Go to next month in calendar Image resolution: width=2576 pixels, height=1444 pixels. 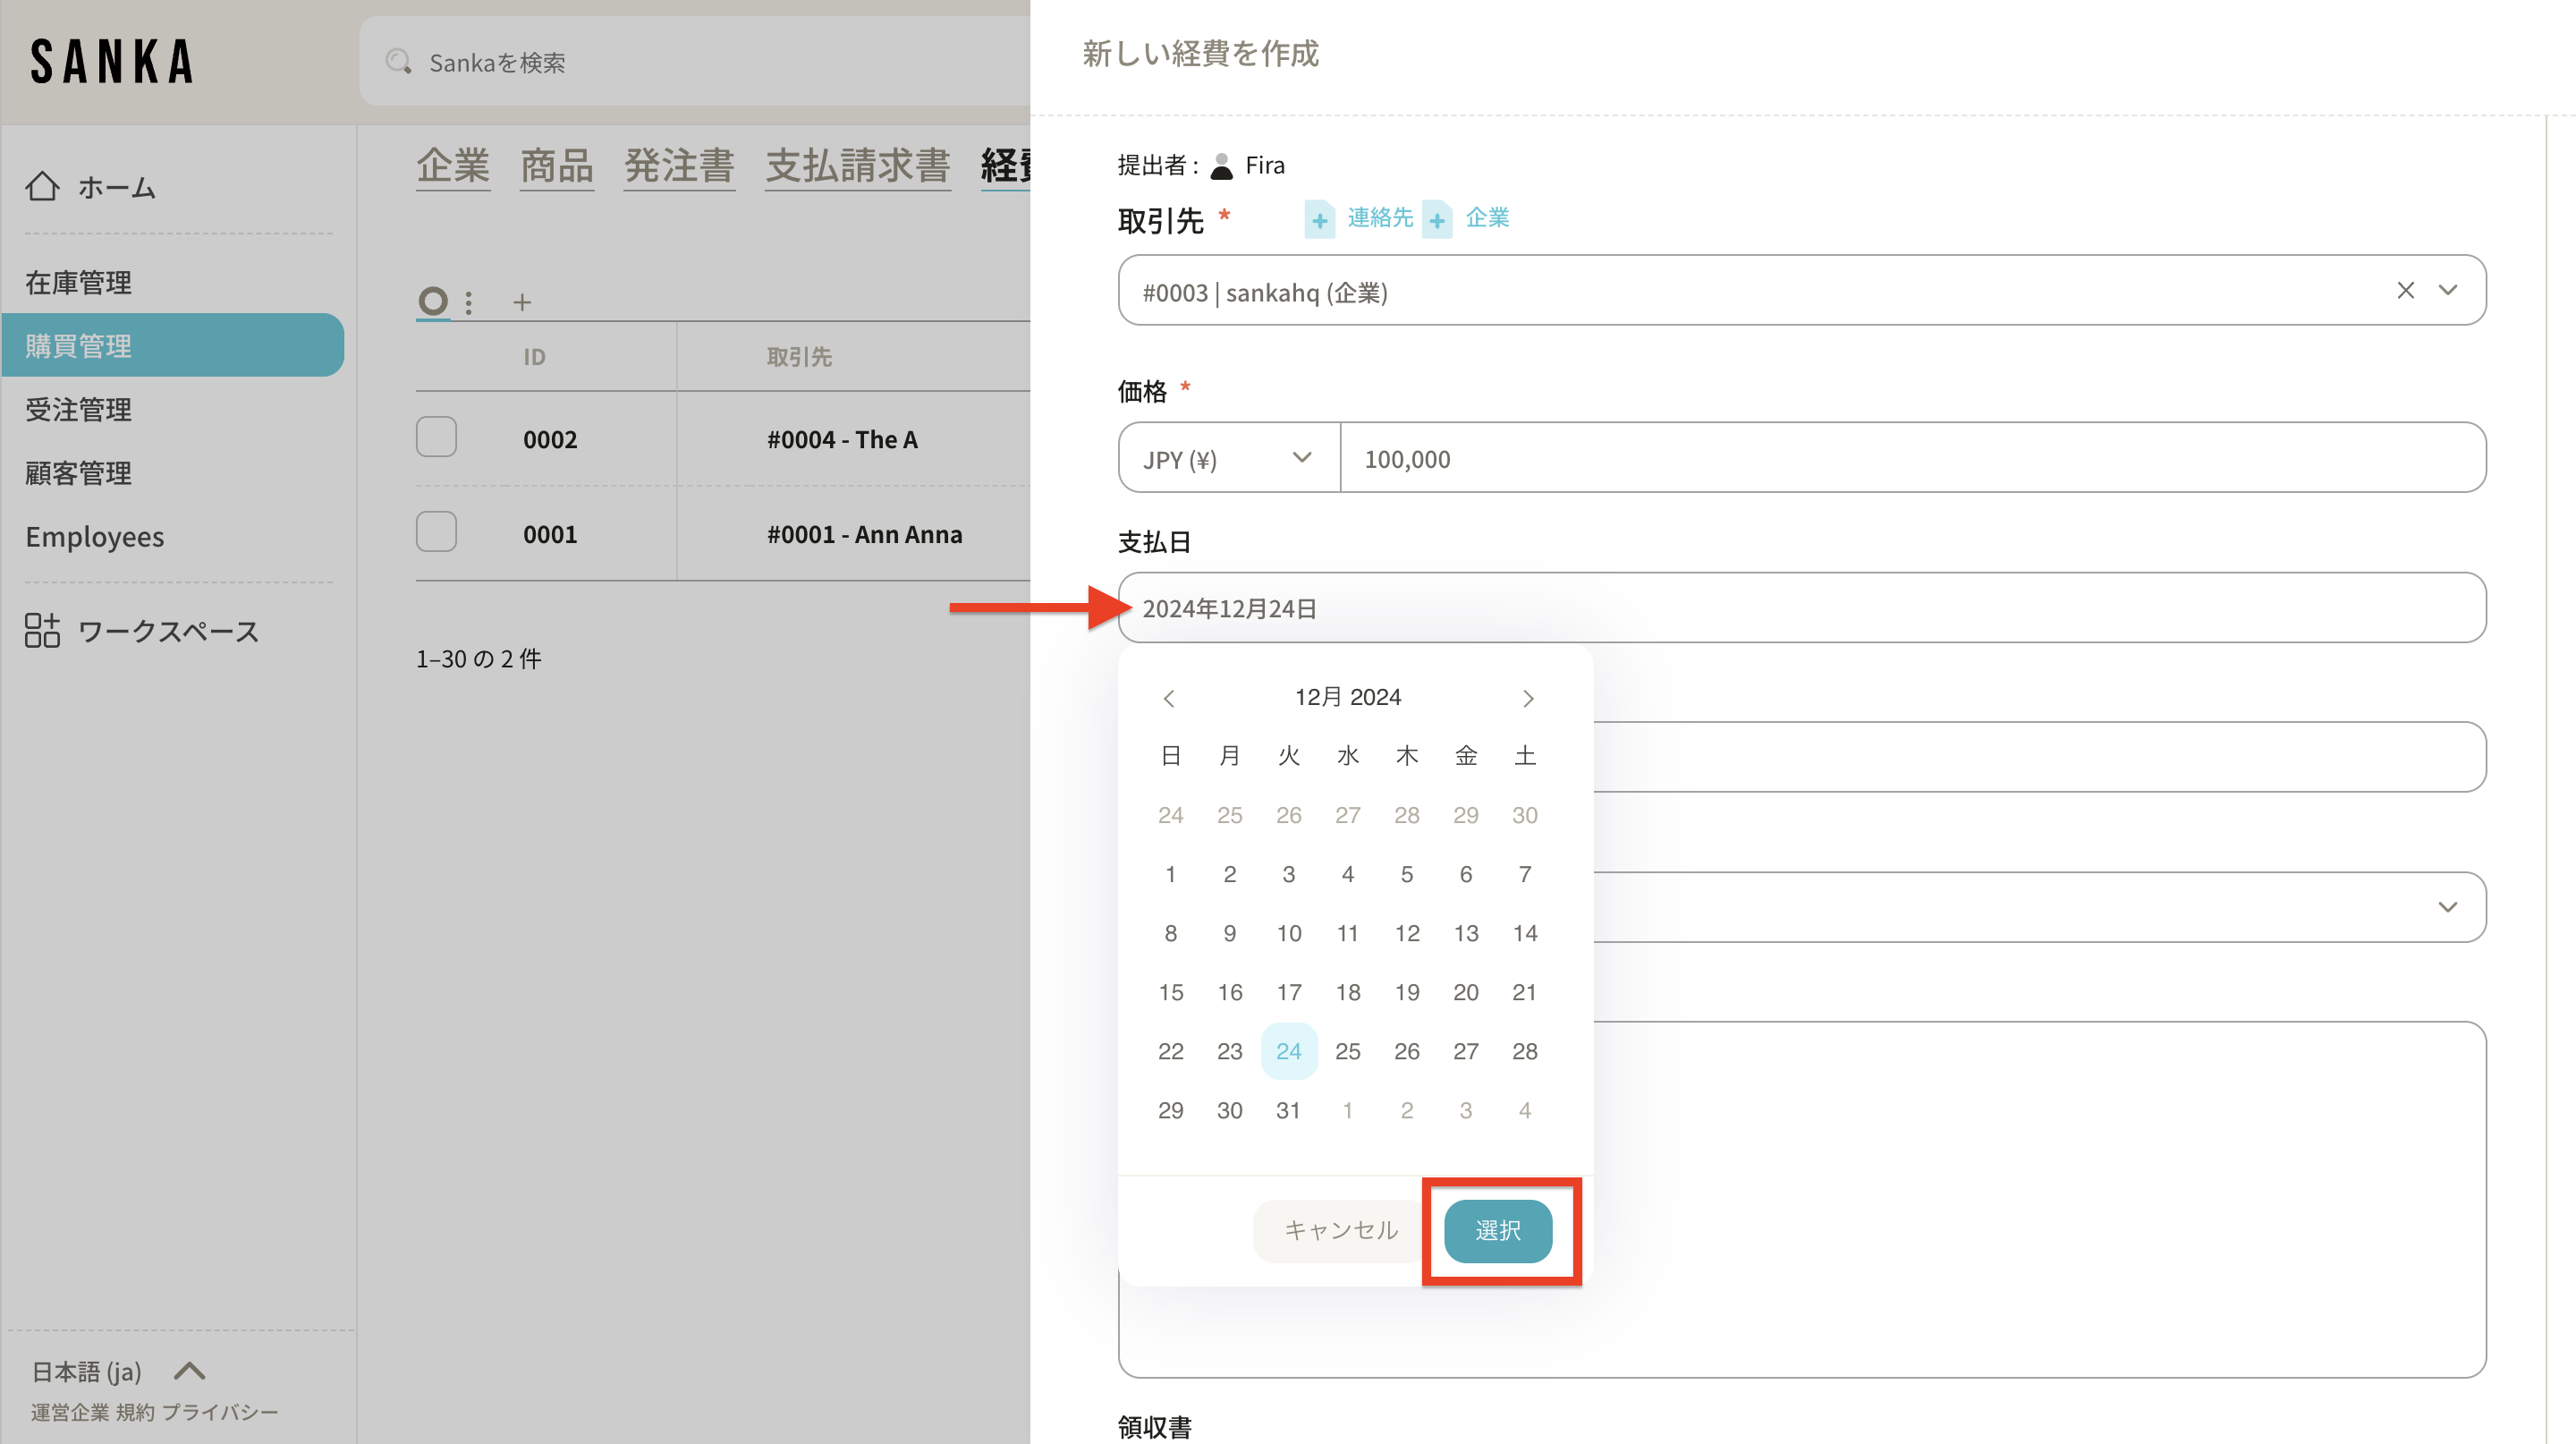[x=1527, y=698]
